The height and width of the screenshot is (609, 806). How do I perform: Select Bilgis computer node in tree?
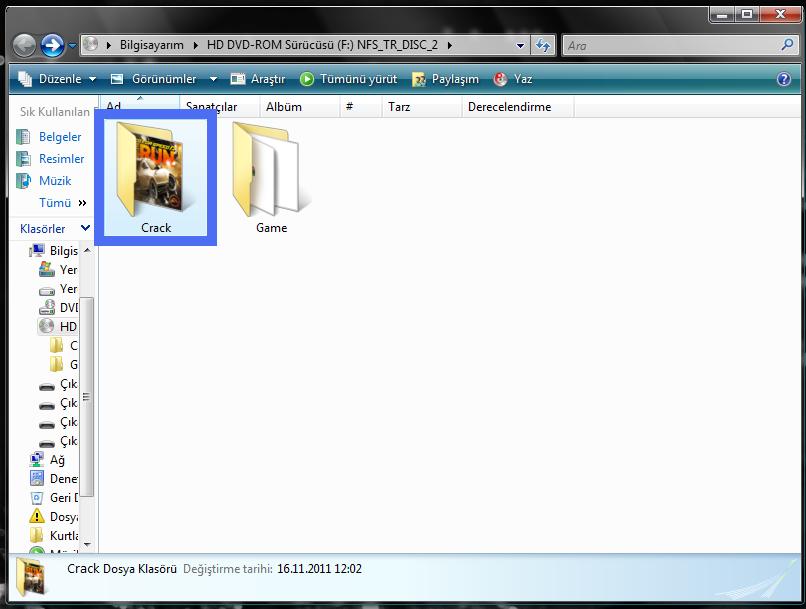[x=54, y=251]
